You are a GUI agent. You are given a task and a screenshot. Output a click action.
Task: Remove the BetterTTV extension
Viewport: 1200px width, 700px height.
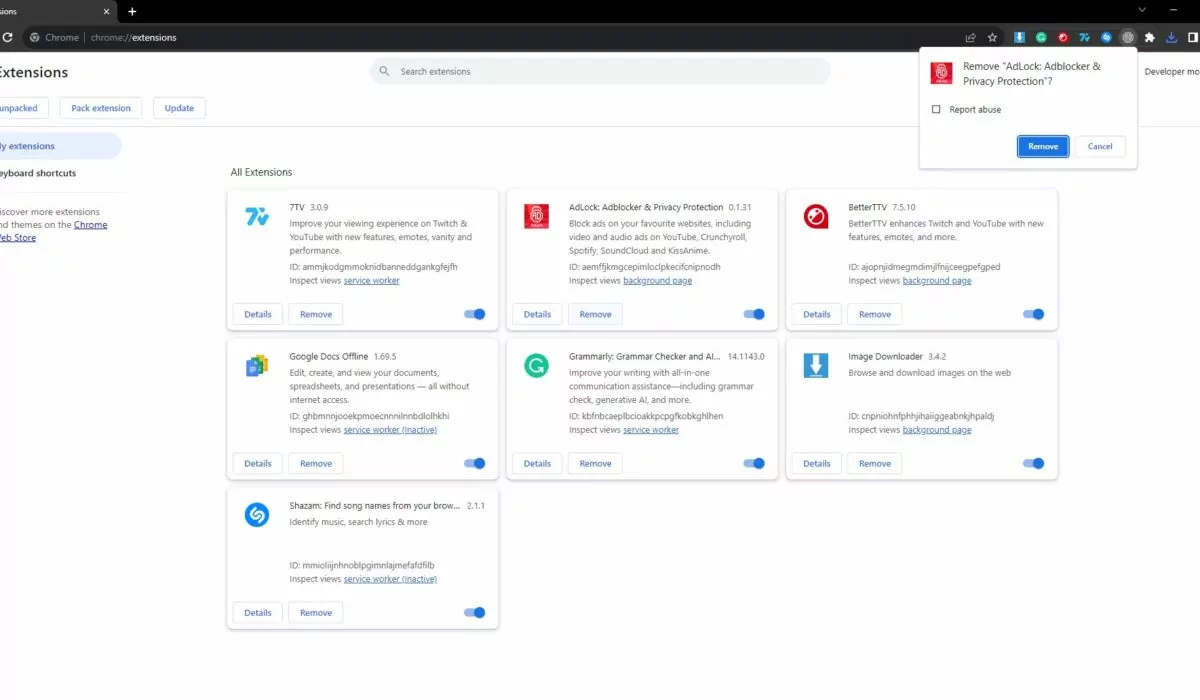coord(875,314)
